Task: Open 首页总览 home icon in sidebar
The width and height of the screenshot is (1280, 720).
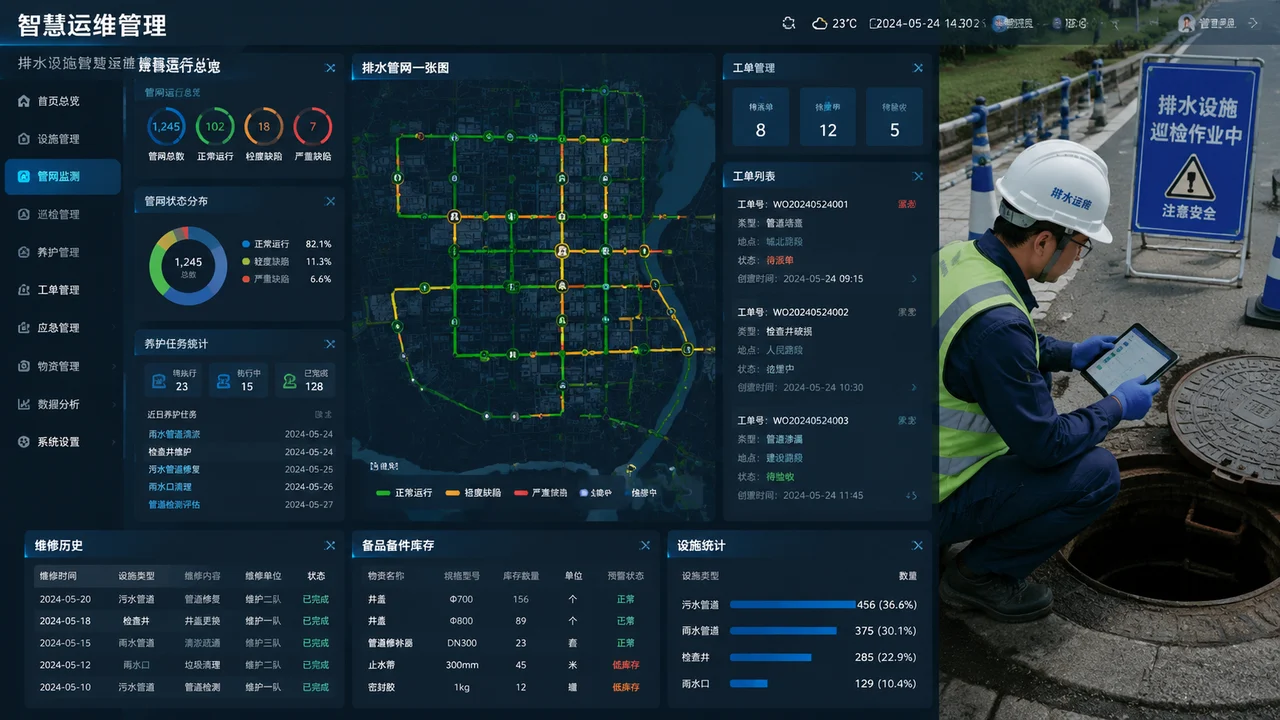Action: pyautogui.click(x=24, y=101)
